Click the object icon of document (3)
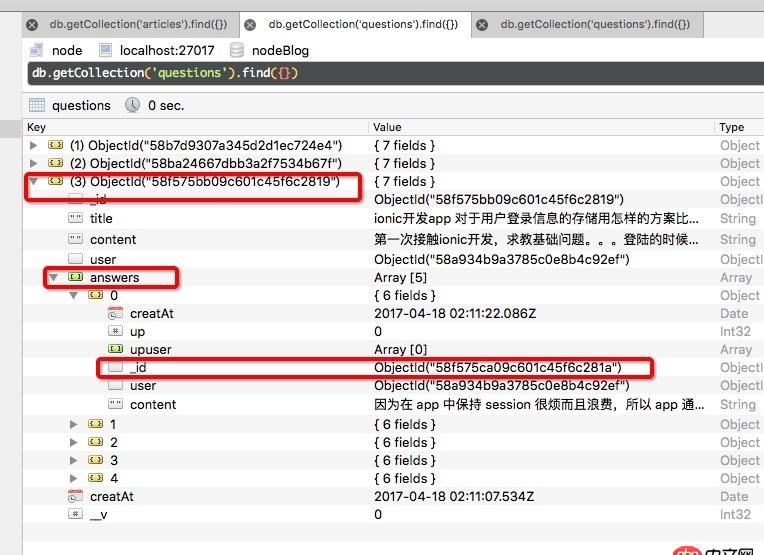 pyautogui.click(x=56, y=181)
